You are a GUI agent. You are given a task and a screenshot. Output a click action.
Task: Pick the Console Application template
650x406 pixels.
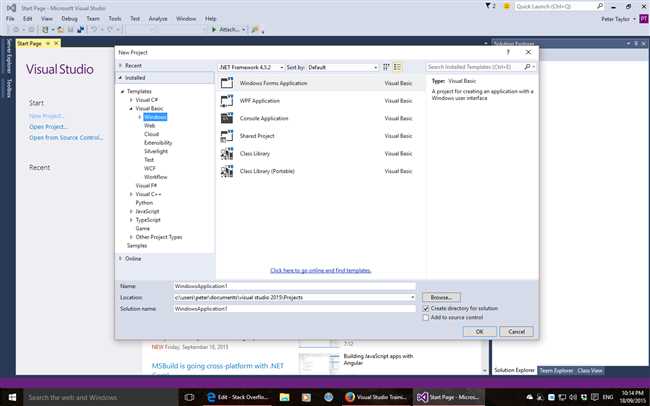pyautogui.click(x=263, y=119)
